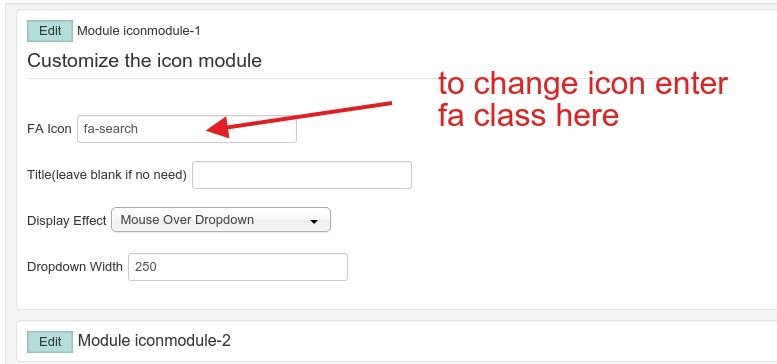The image size is (777, 364).
Task: Click the 'fa-search' text in the field
Action: click(111, 129)
